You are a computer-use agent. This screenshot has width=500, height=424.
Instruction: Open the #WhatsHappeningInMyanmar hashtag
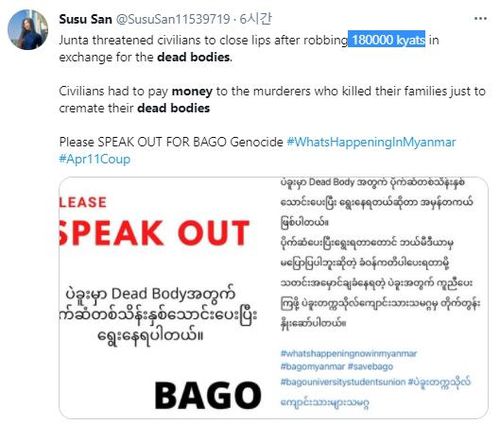(x=371, y=142)
